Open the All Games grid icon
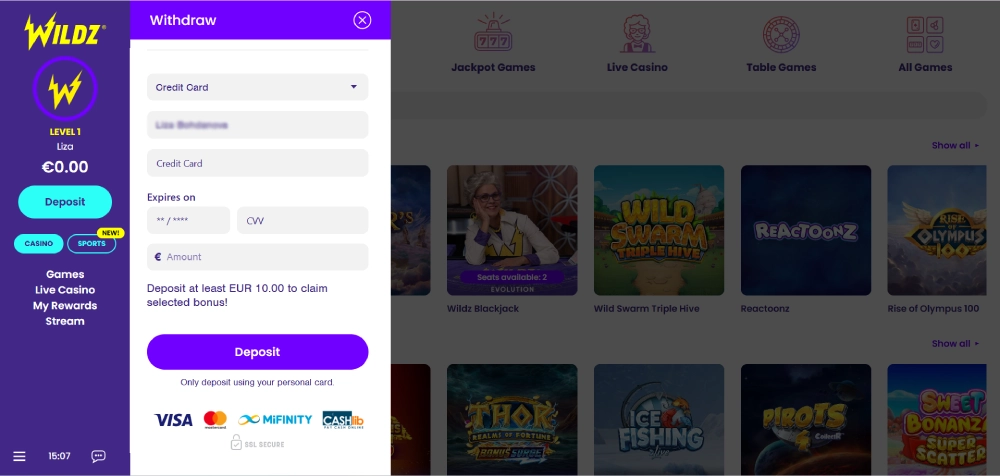The image size is (1000, 476). tap(925, 34)
